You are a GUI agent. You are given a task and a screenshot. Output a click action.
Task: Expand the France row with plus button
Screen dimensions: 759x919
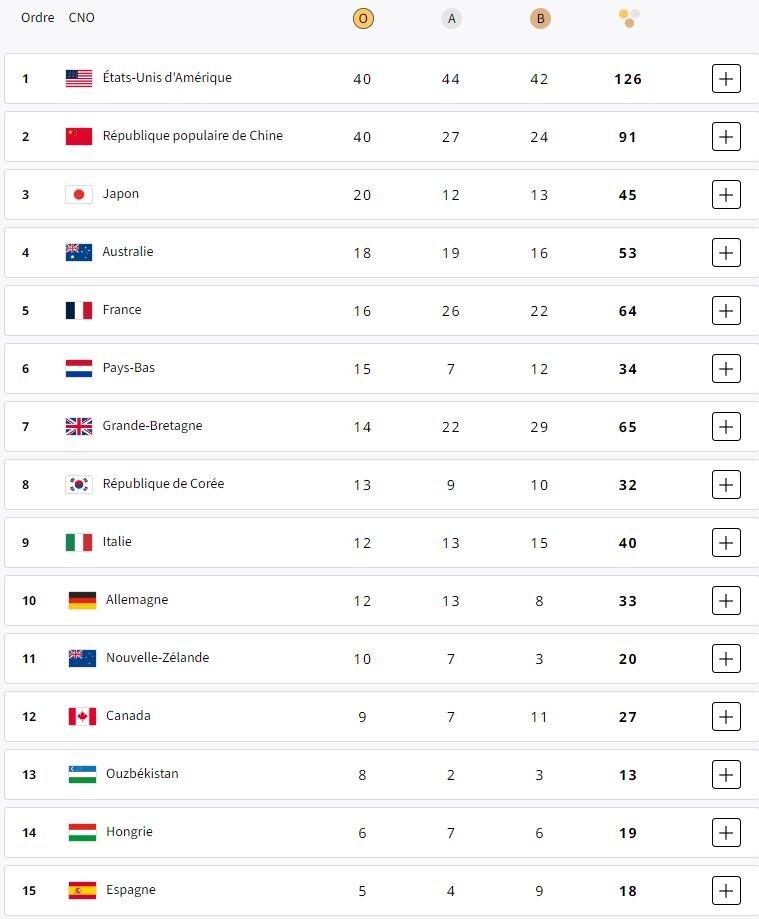[x=726, y=311]
